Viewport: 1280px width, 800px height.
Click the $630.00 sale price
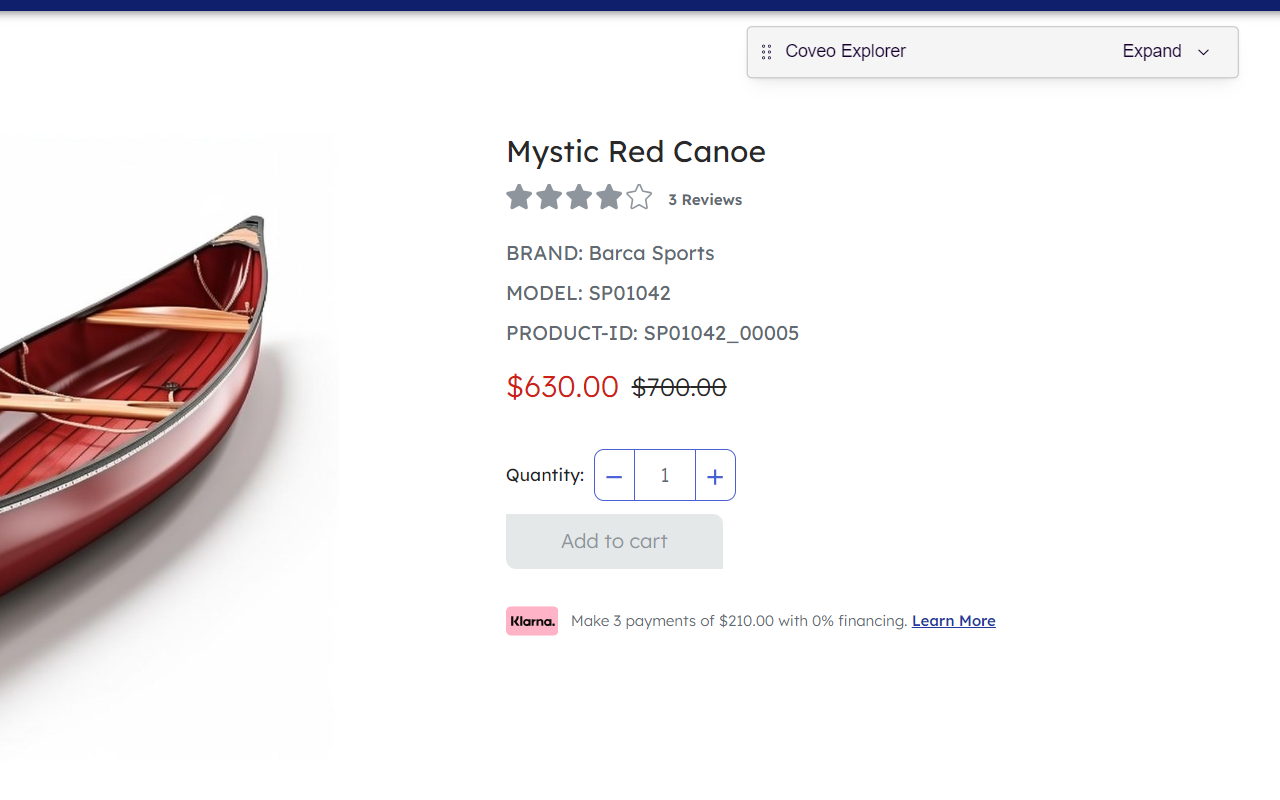point(562,387)
